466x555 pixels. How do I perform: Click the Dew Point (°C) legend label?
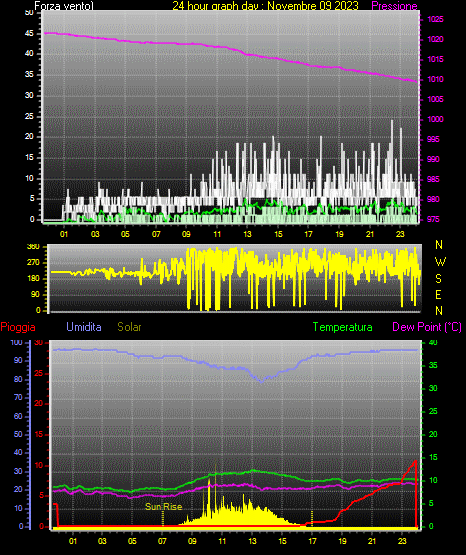[427, 327]
